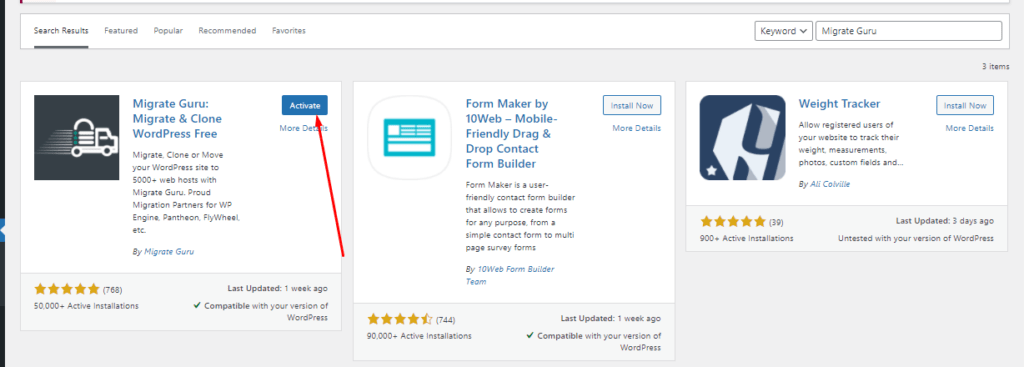
Task: Click the (39) ratings count
Action: (776, 222)
